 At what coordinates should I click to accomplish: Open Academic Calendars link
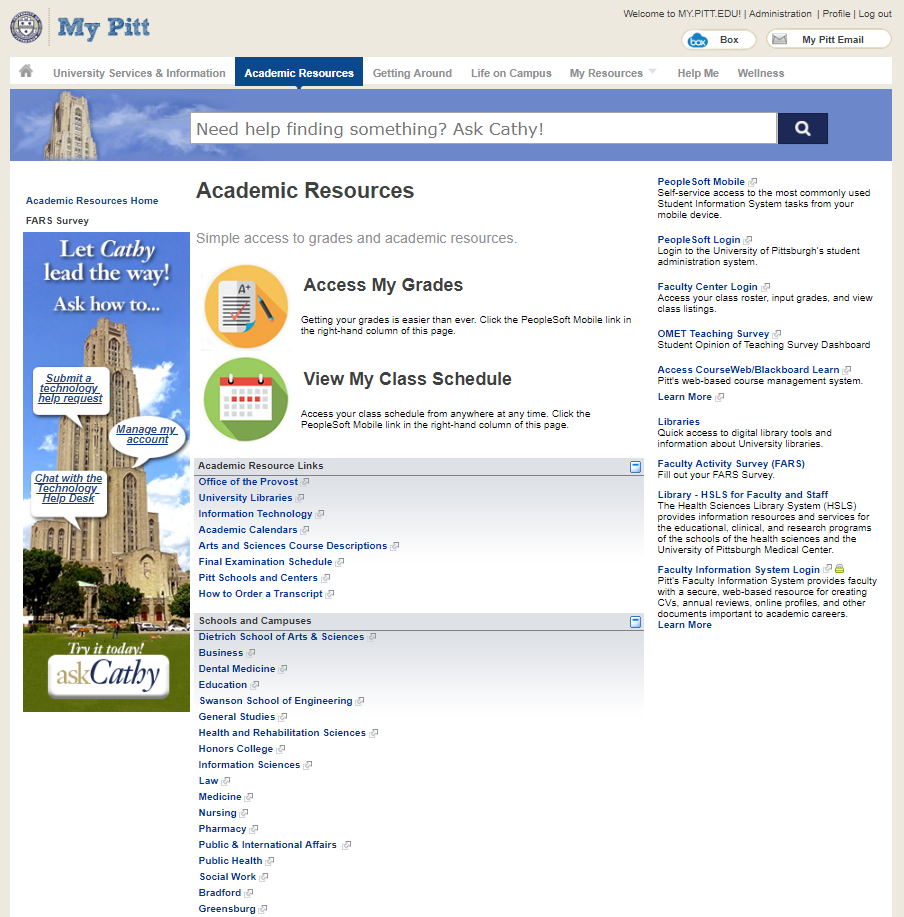(x=247, y=530)
